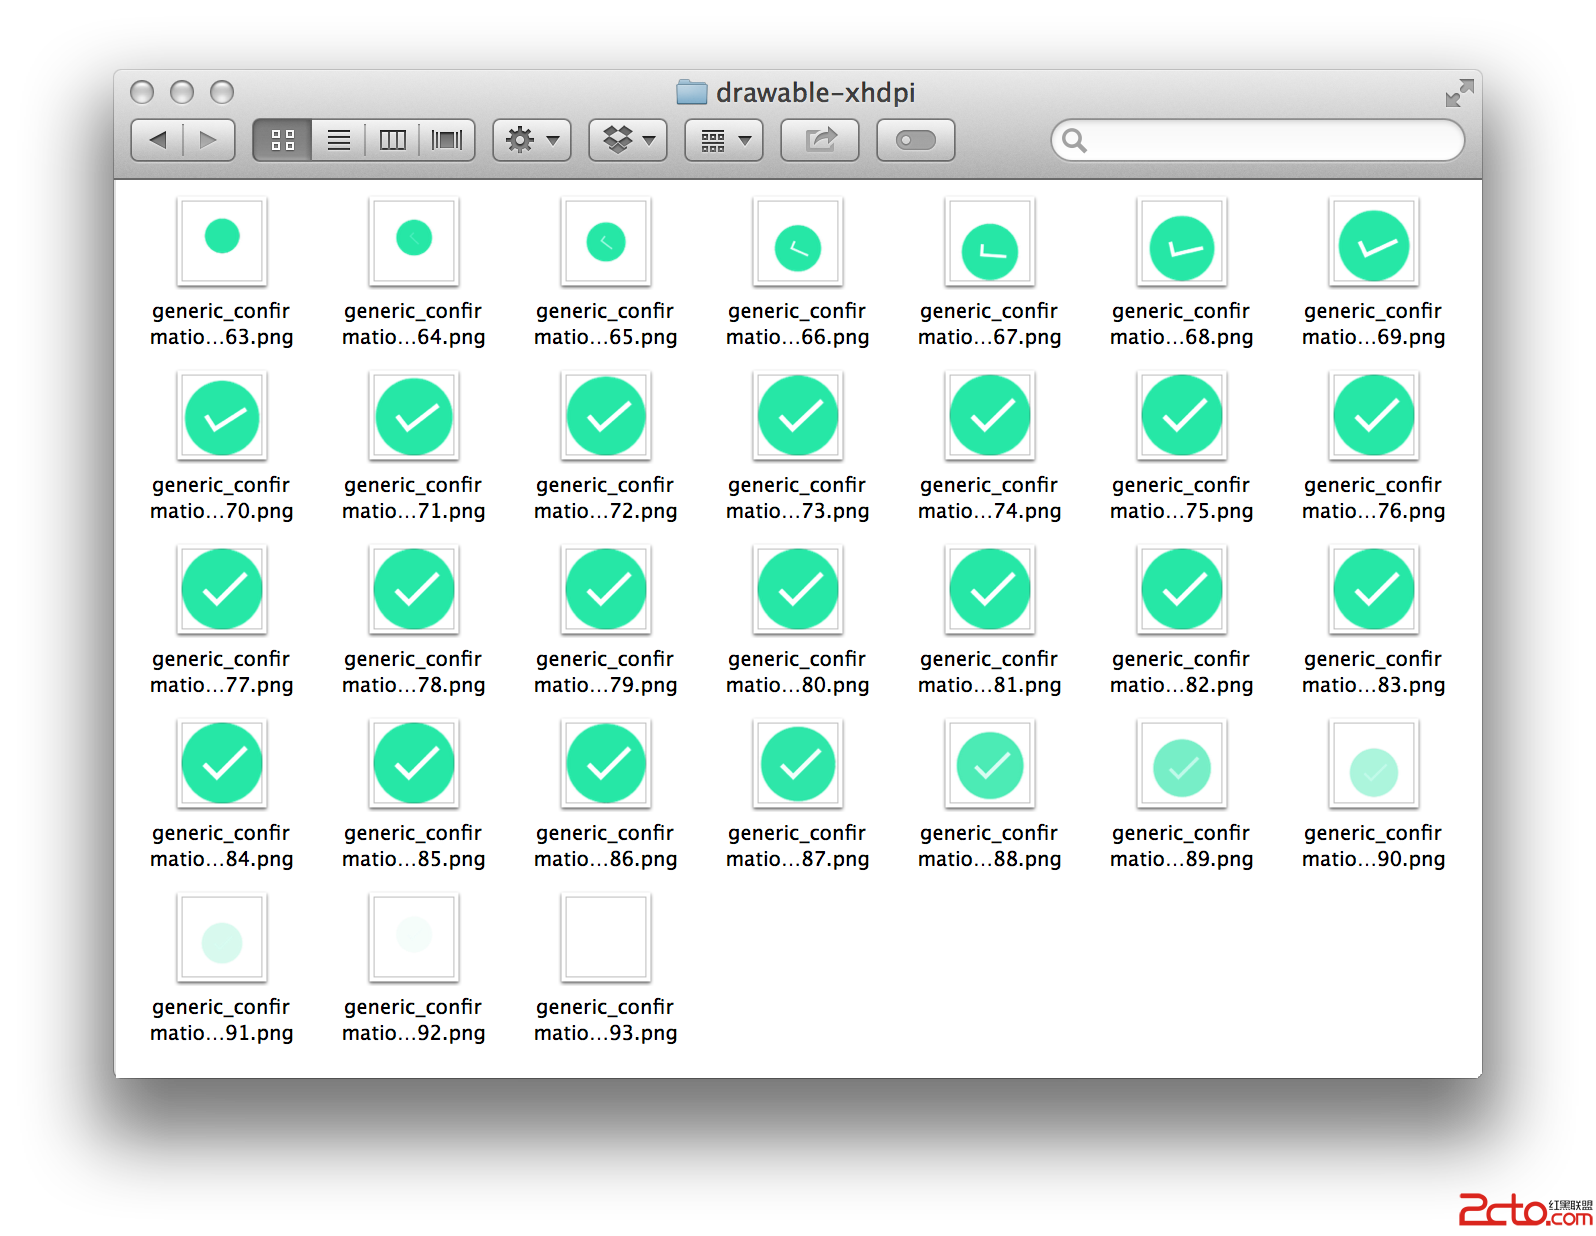Select the thumbnail of file ending 73.png
This screenshot has height=1236, width=1596.
pyautogui.click(x=798, y=415)
